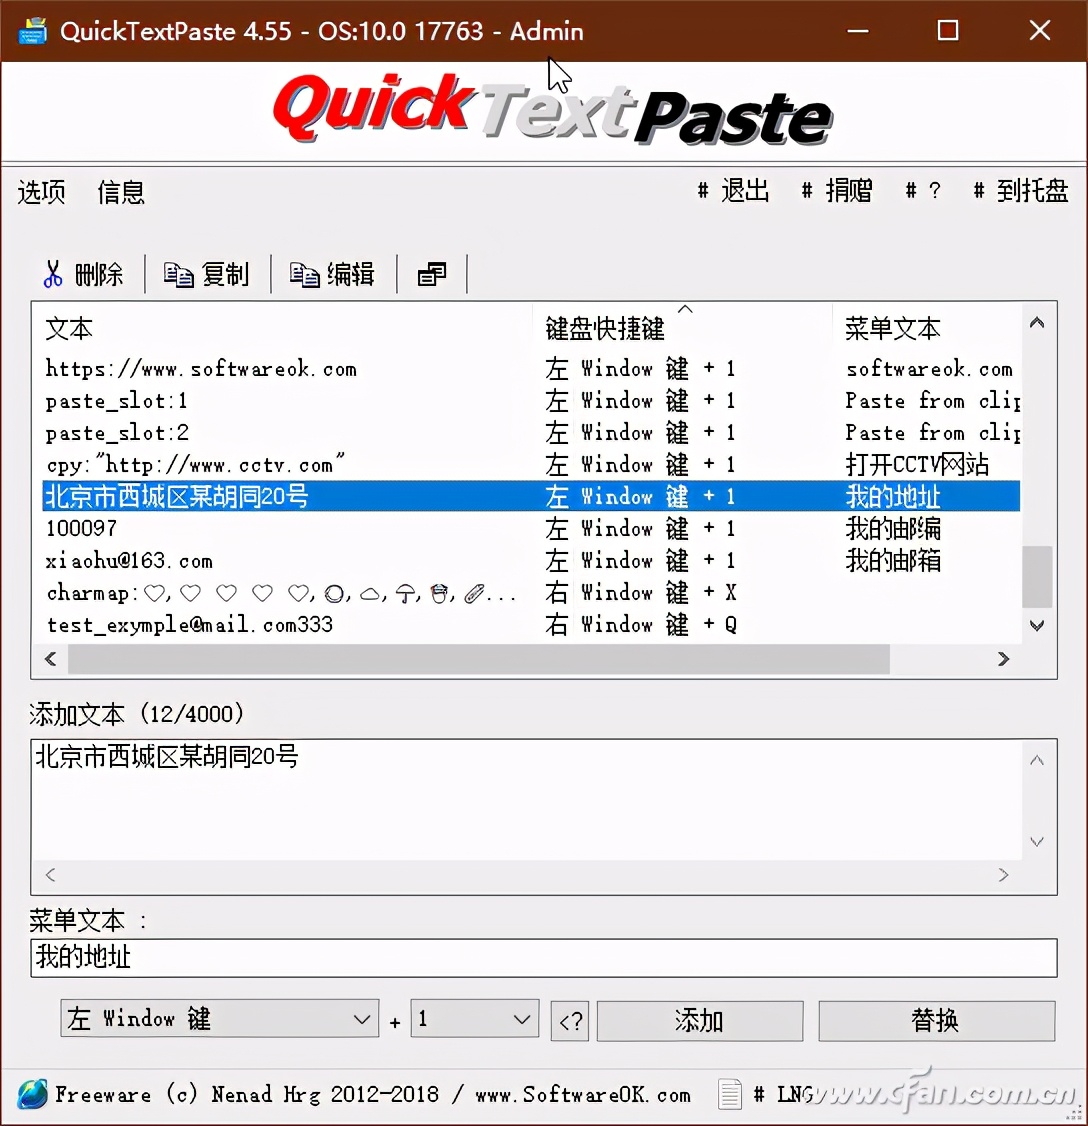Select the test_exymple@mail.com333 row

point(531,624)
